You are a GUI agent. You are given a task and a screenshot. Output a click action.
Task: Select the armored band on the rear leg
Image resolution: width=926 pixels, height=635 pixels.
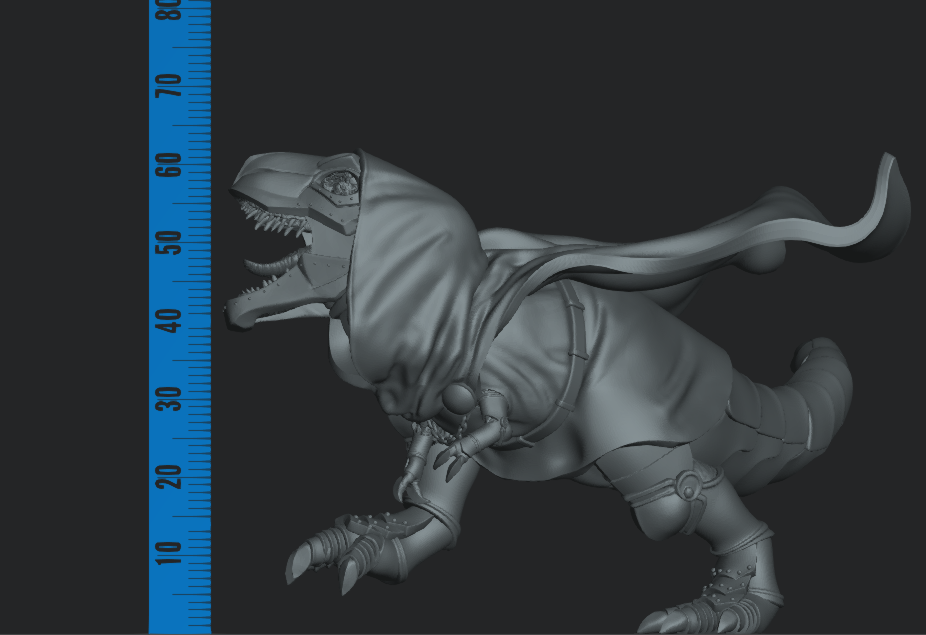690,485
